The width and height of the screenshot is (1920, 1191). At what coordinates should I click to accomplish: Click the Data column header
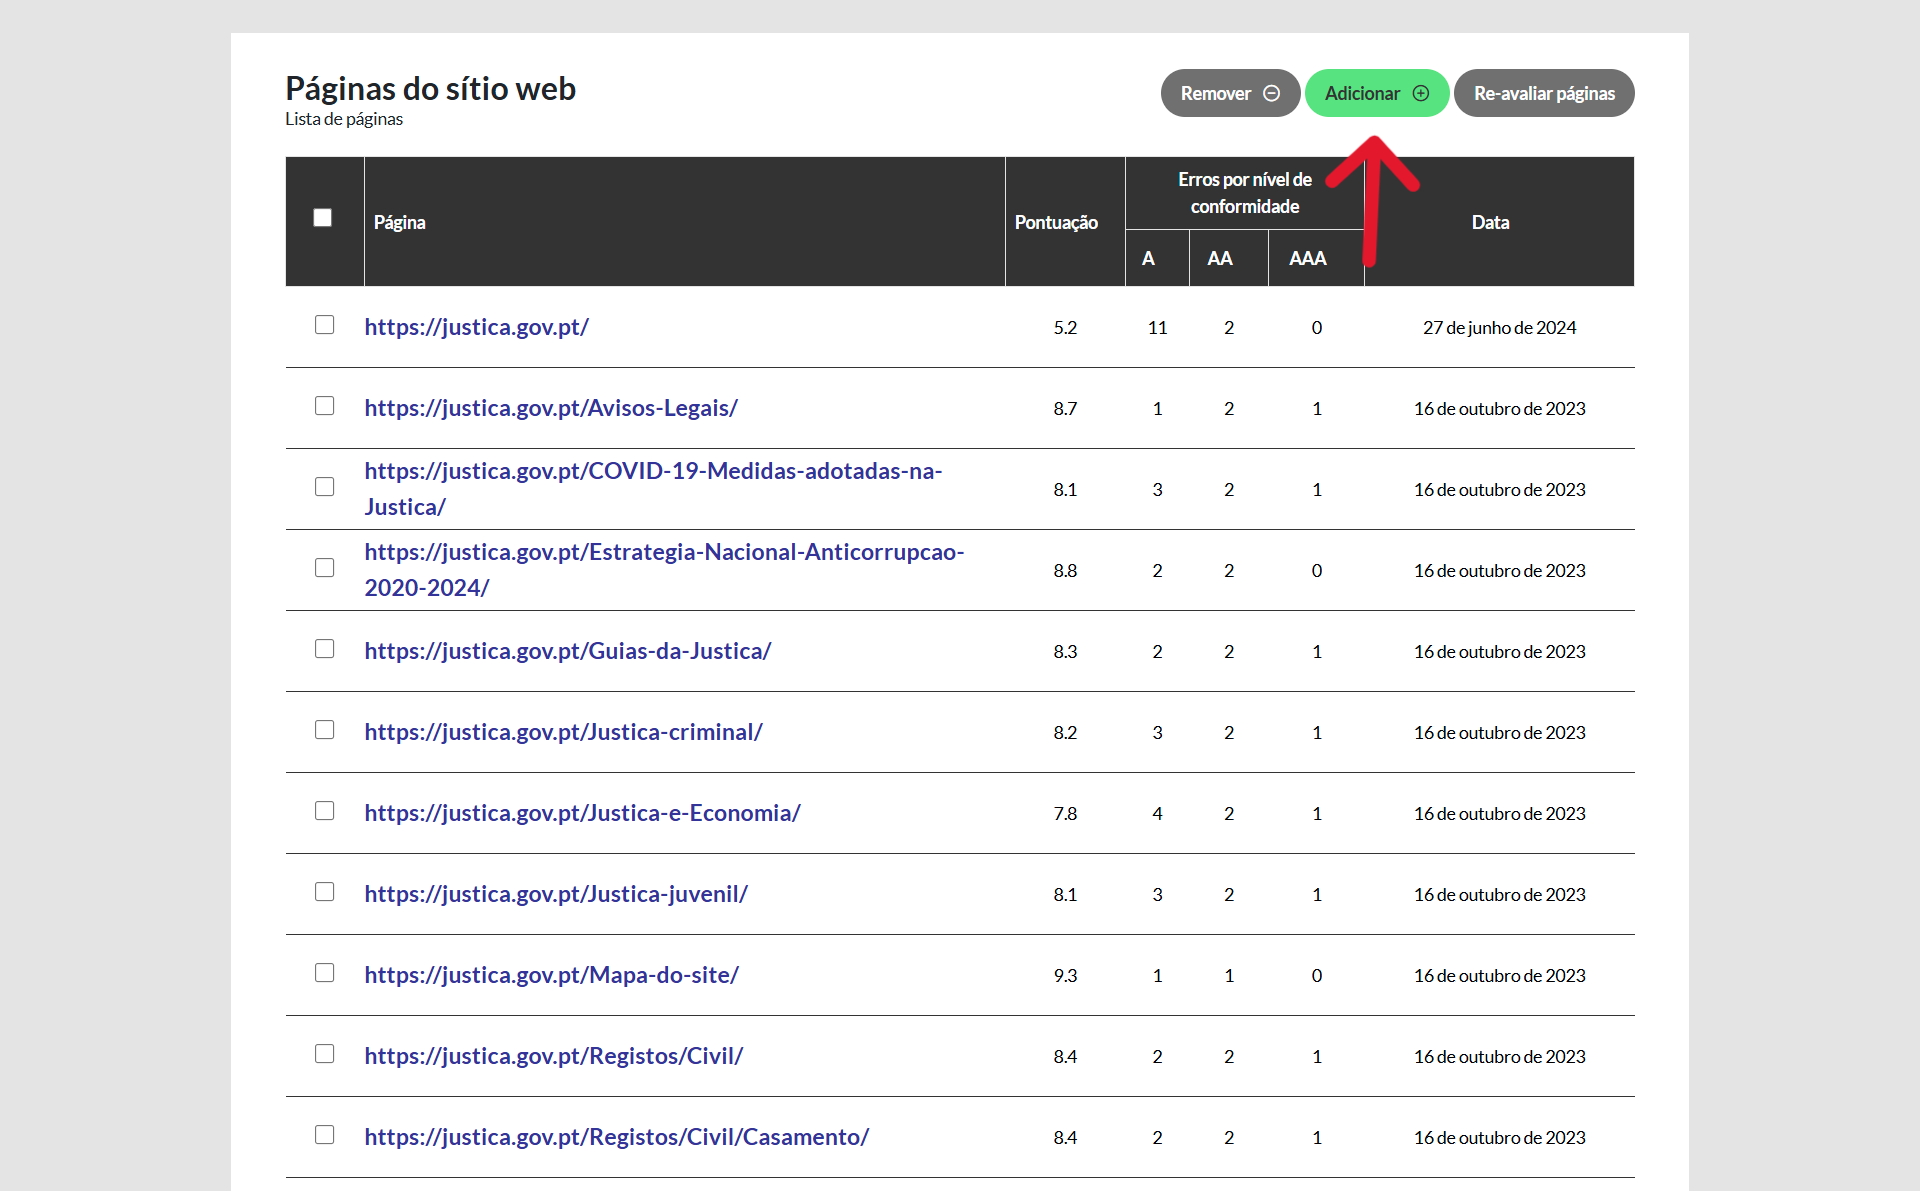pos(1490,222)
